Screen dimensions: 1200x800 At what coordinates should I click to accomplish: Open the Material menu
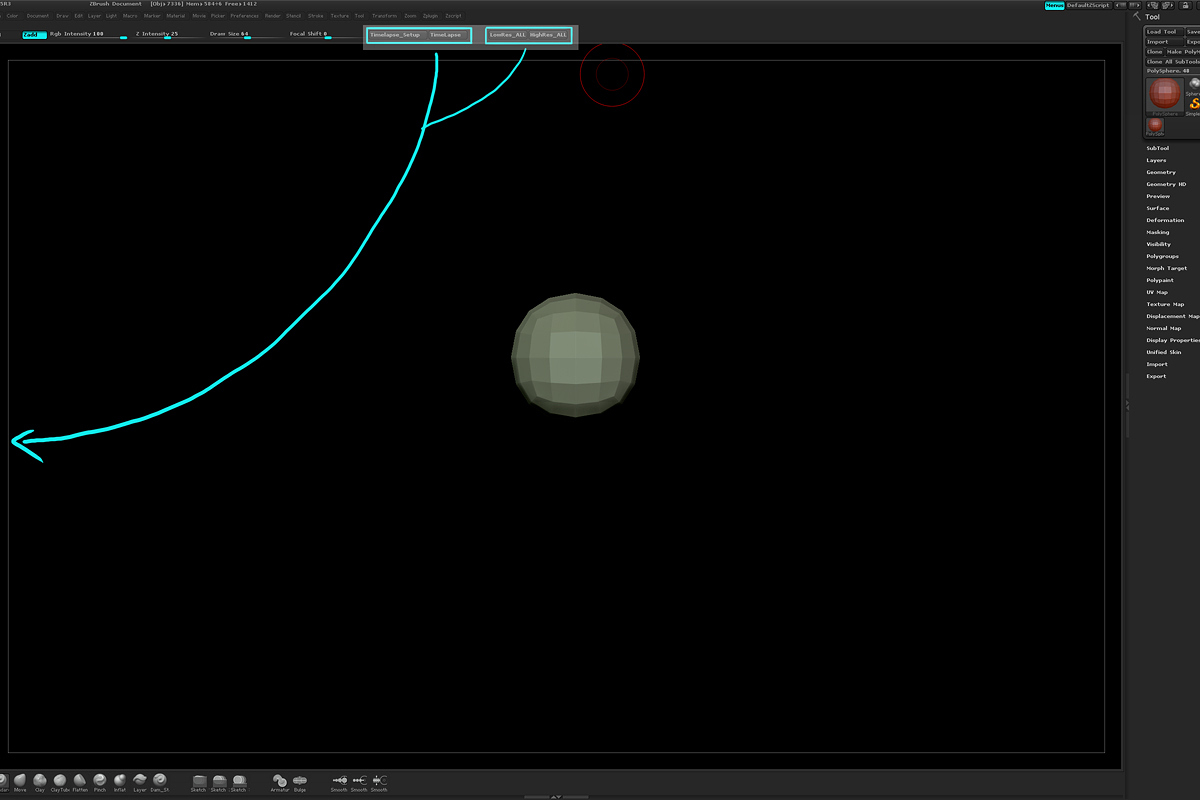(x=176, y=16)
